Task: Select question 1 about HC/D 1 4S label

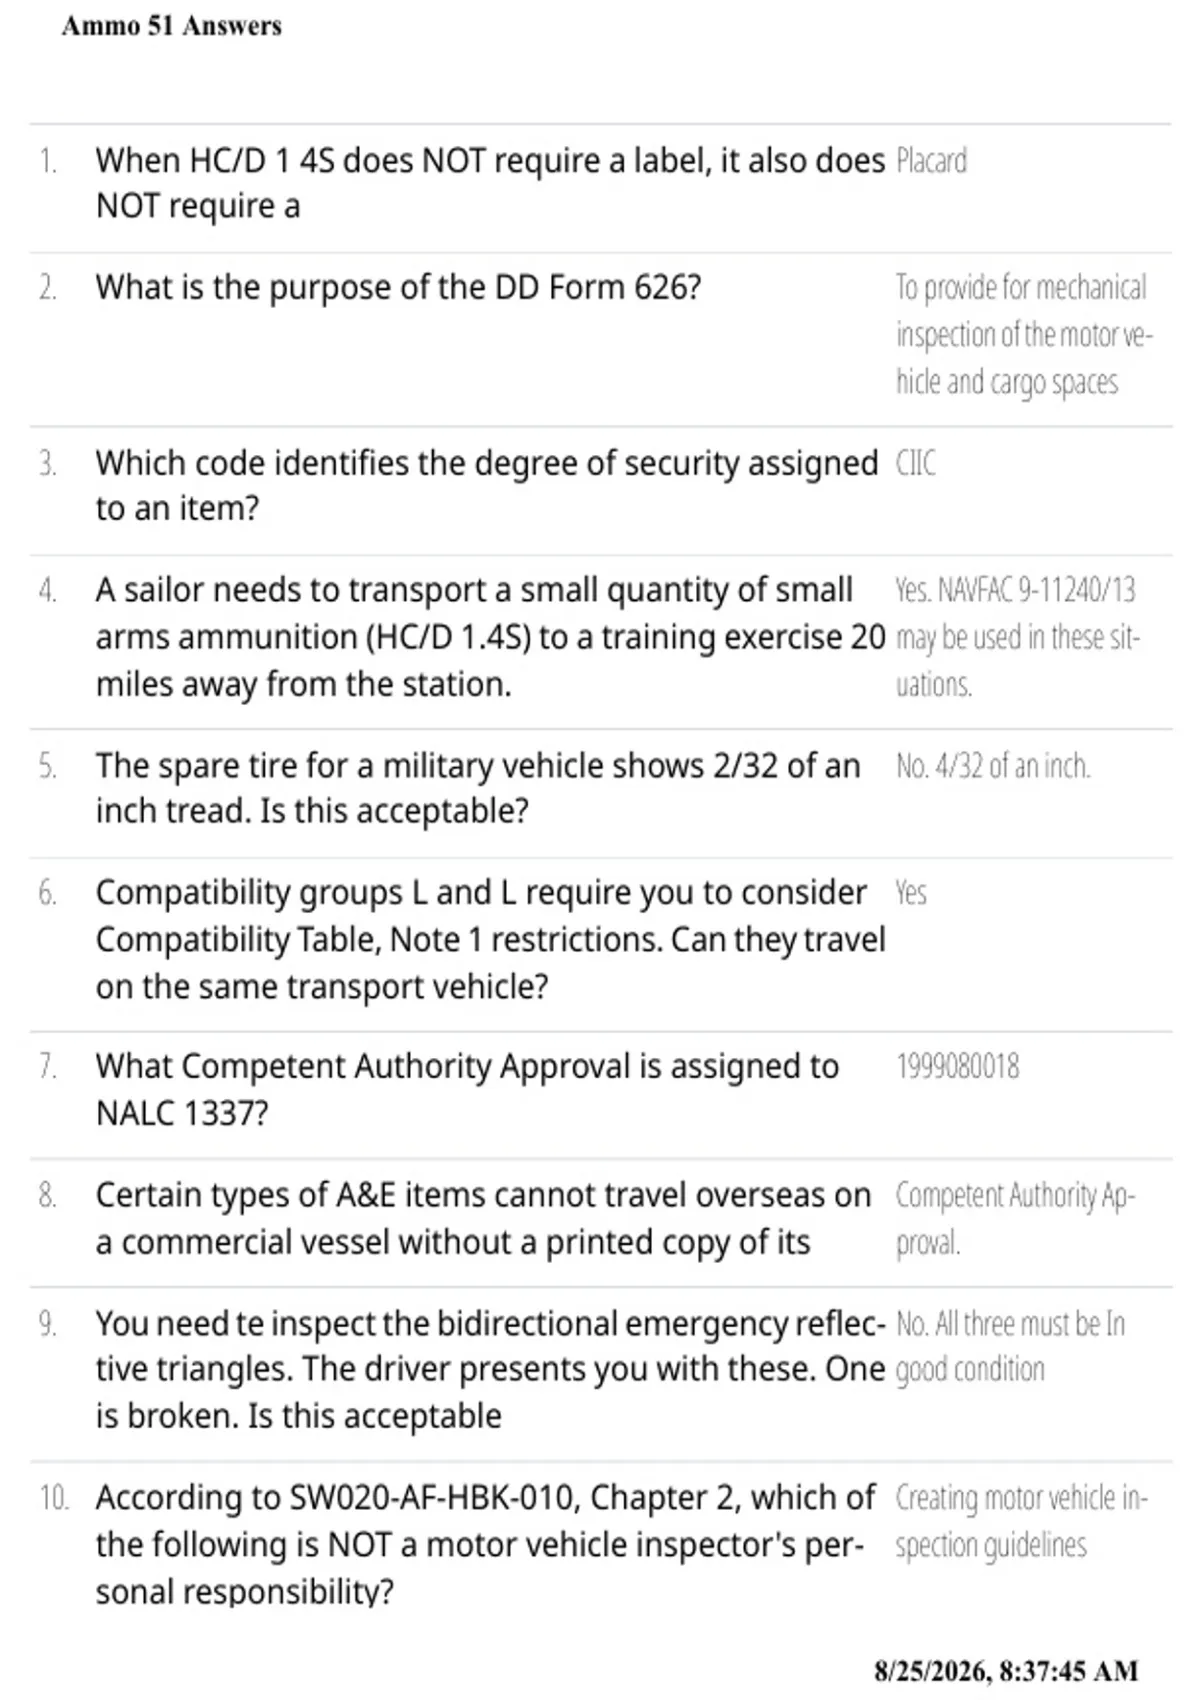Action: [490, 183]
